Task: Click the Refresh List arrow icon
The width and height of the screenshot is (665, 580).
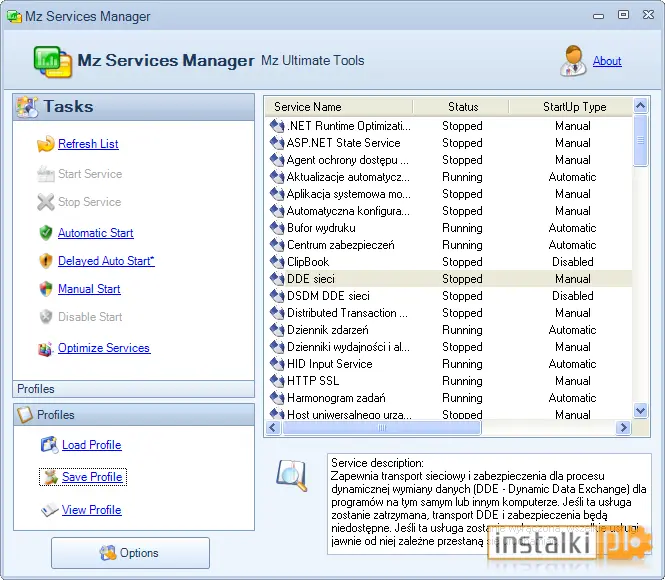Action: pos(45,144)
